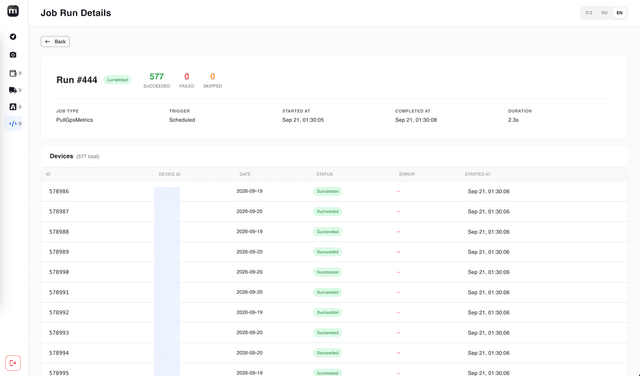The height and width of the screenshot is (376, 640).
Task: Click the Devices section title
Action: click(61, 156)
